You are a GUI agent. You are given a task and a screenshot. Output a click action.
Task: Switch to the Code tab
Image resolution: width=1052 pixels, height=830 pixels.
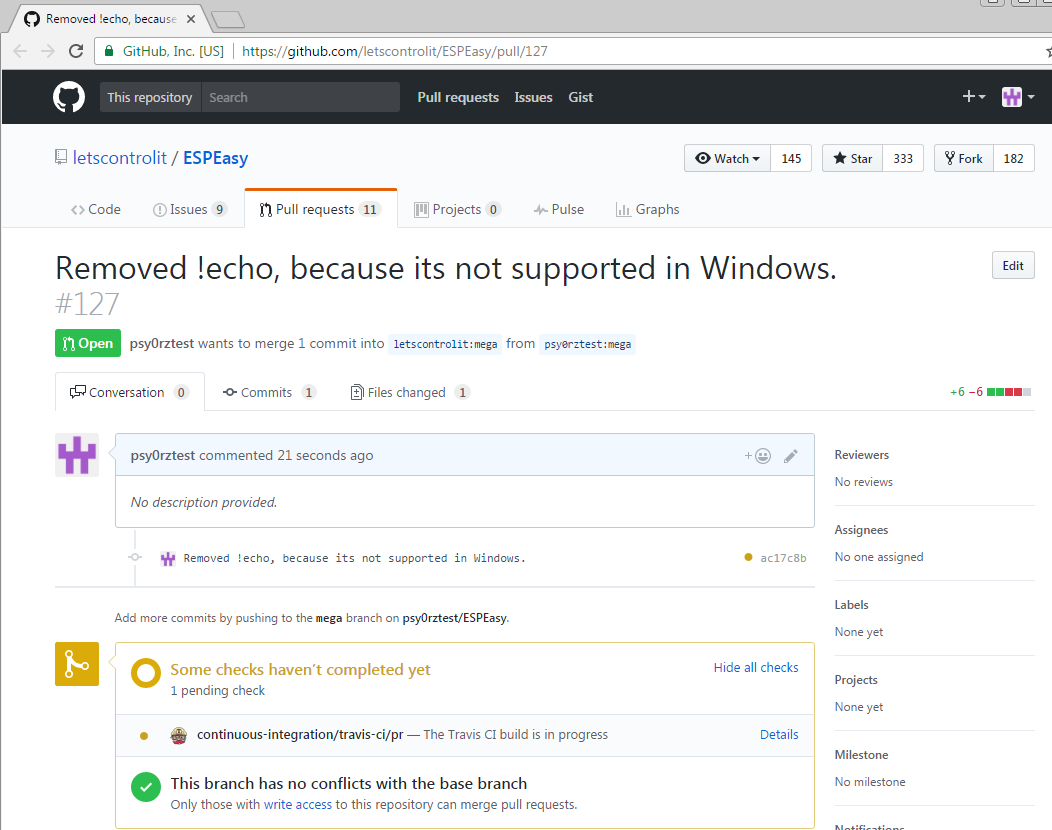tap(96, 209)
